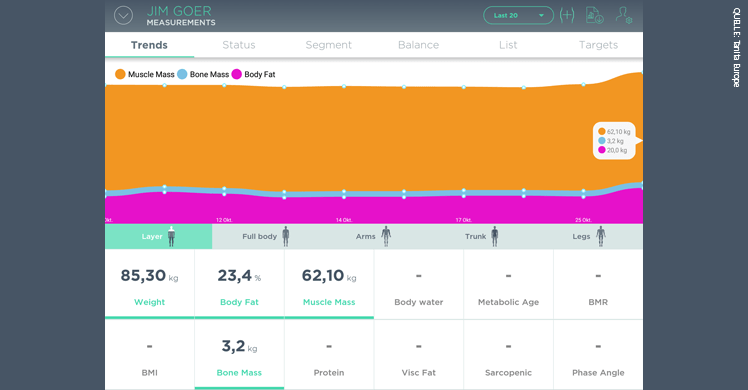Click the 25 Okt. date marker

click(583, 220)
